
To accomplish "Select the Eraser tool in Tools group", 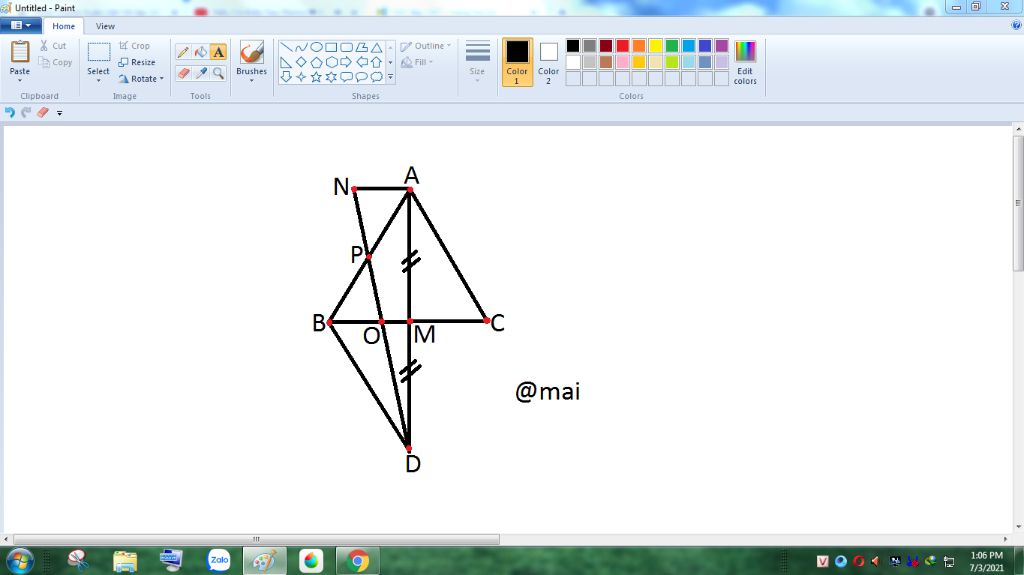I will pyautogui.click(x=184, y=73).
